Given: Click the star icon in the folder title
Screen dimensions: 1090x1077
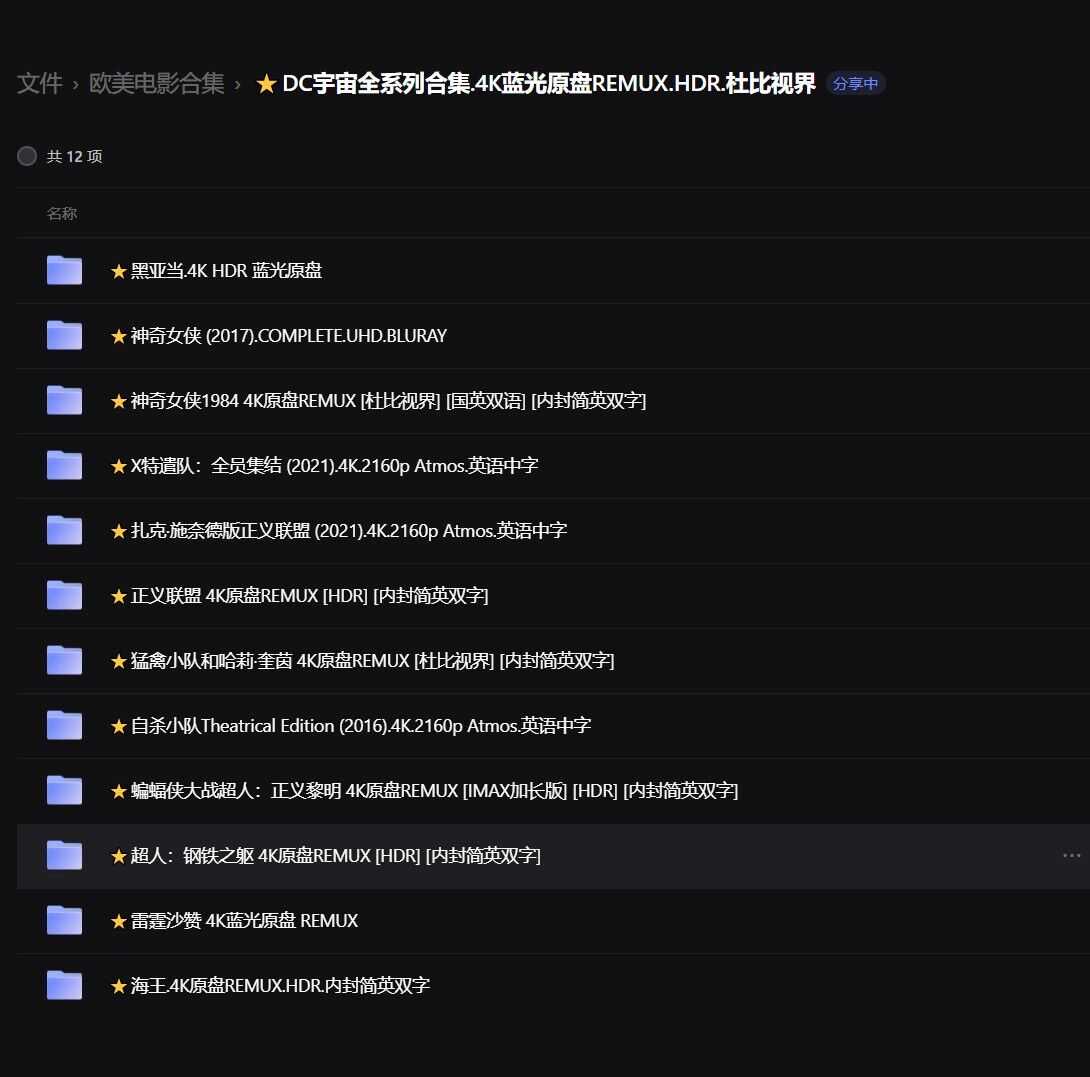Looking at the screenshot, I should (266, 83).
